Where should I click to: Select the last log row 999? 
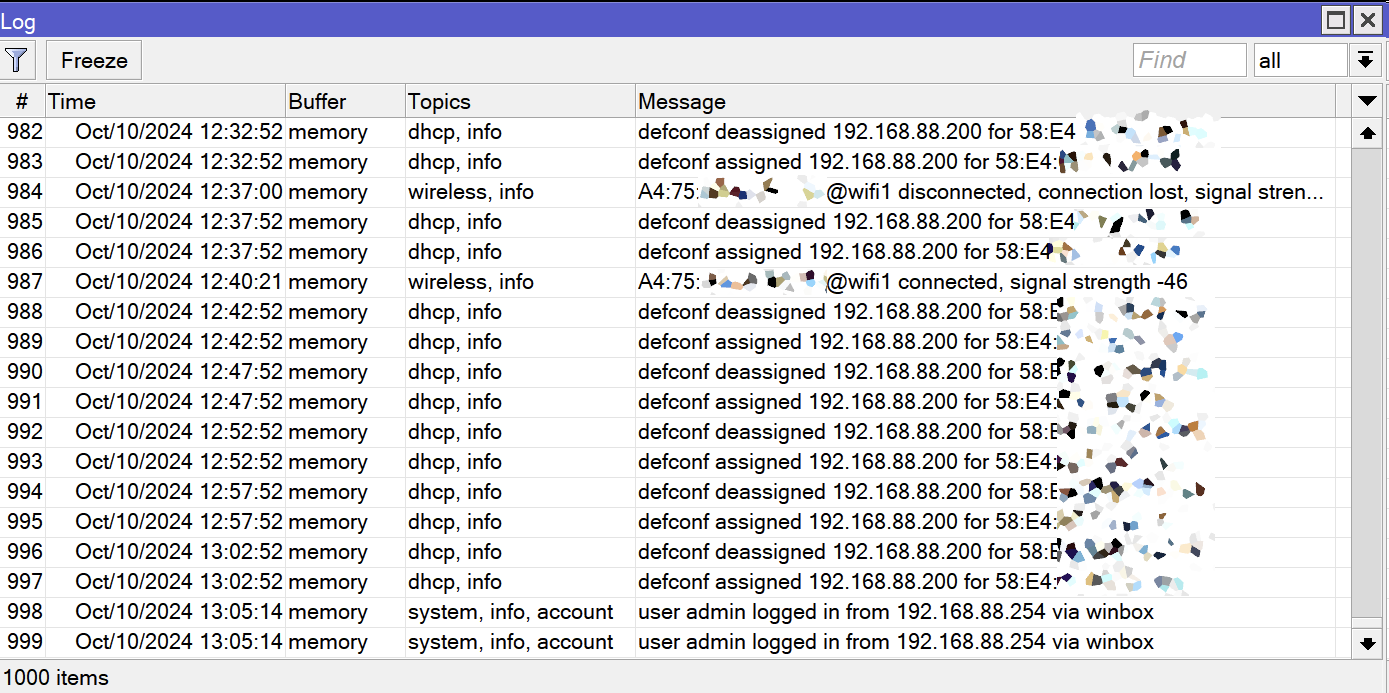click(x=675, y=642)
